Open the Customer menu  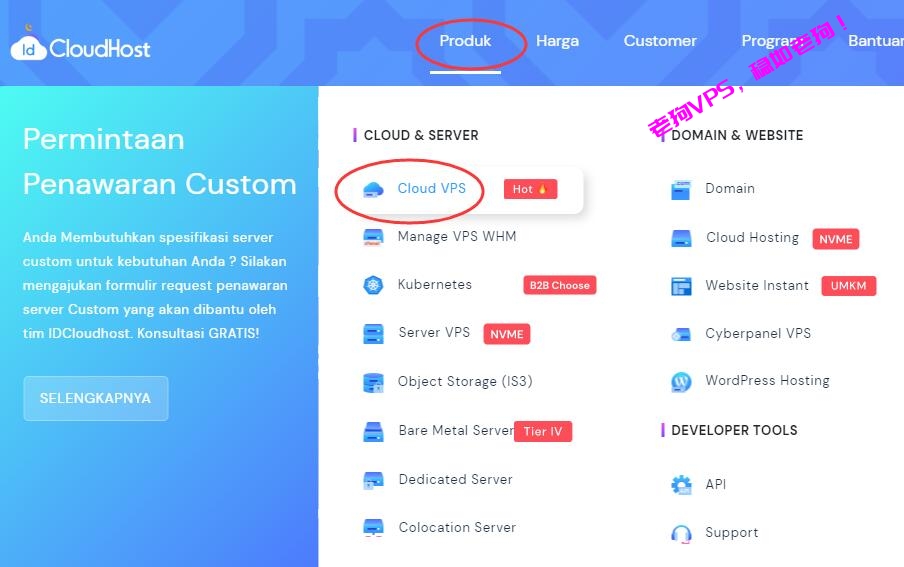pos(660,41)
